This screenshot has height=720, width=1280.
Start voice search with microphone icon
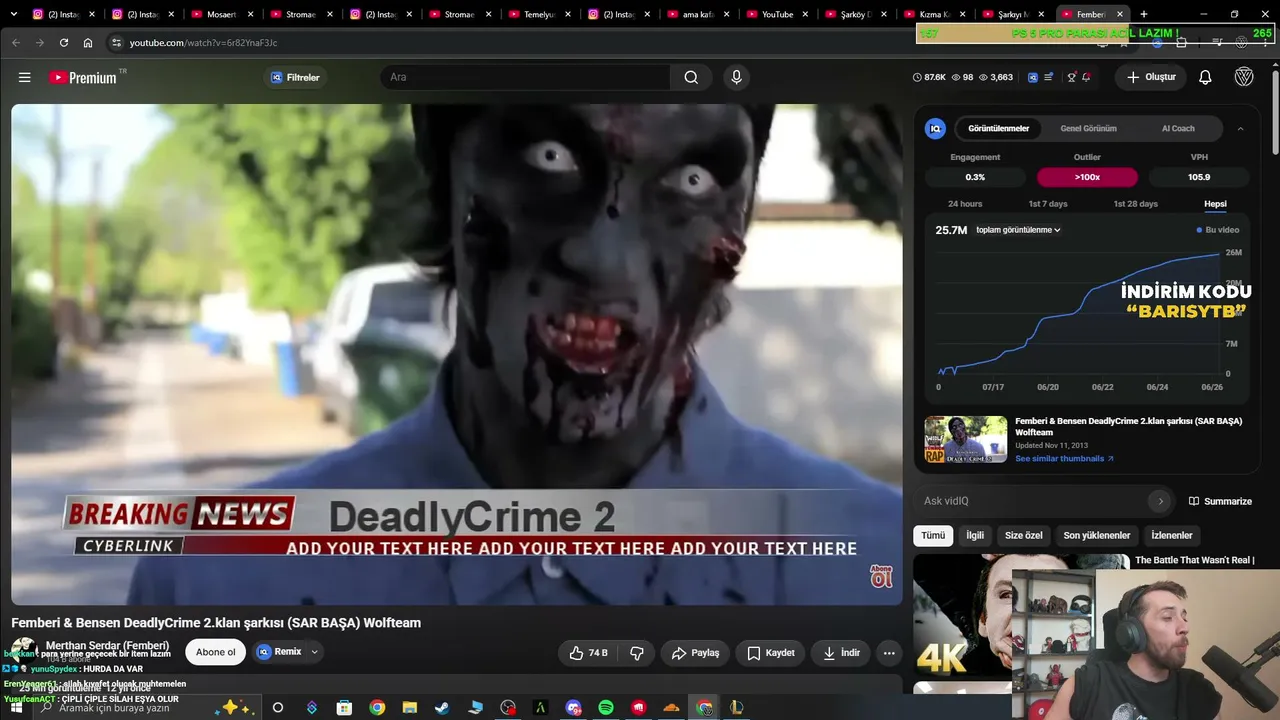click(x=737, y=77)
